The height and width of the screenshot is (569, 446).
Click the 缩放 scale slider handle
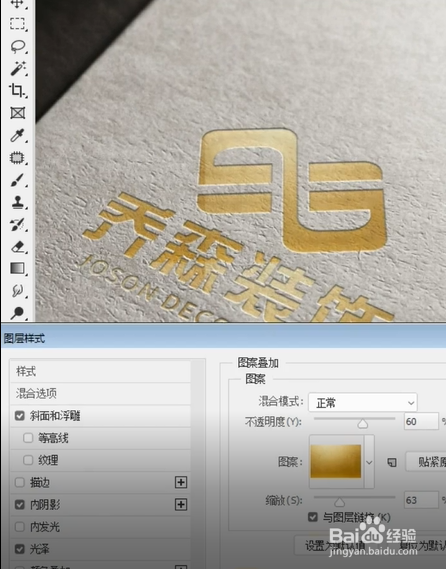coord(339,502)
